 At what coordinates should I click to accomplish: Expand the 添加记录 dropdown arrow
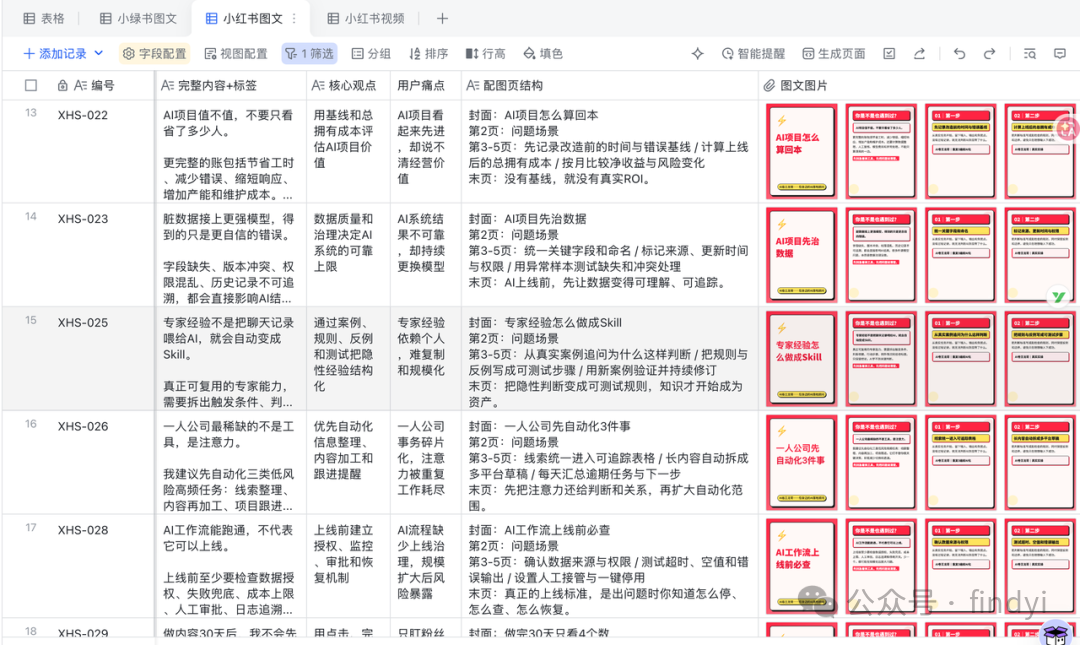pos(98,54)
